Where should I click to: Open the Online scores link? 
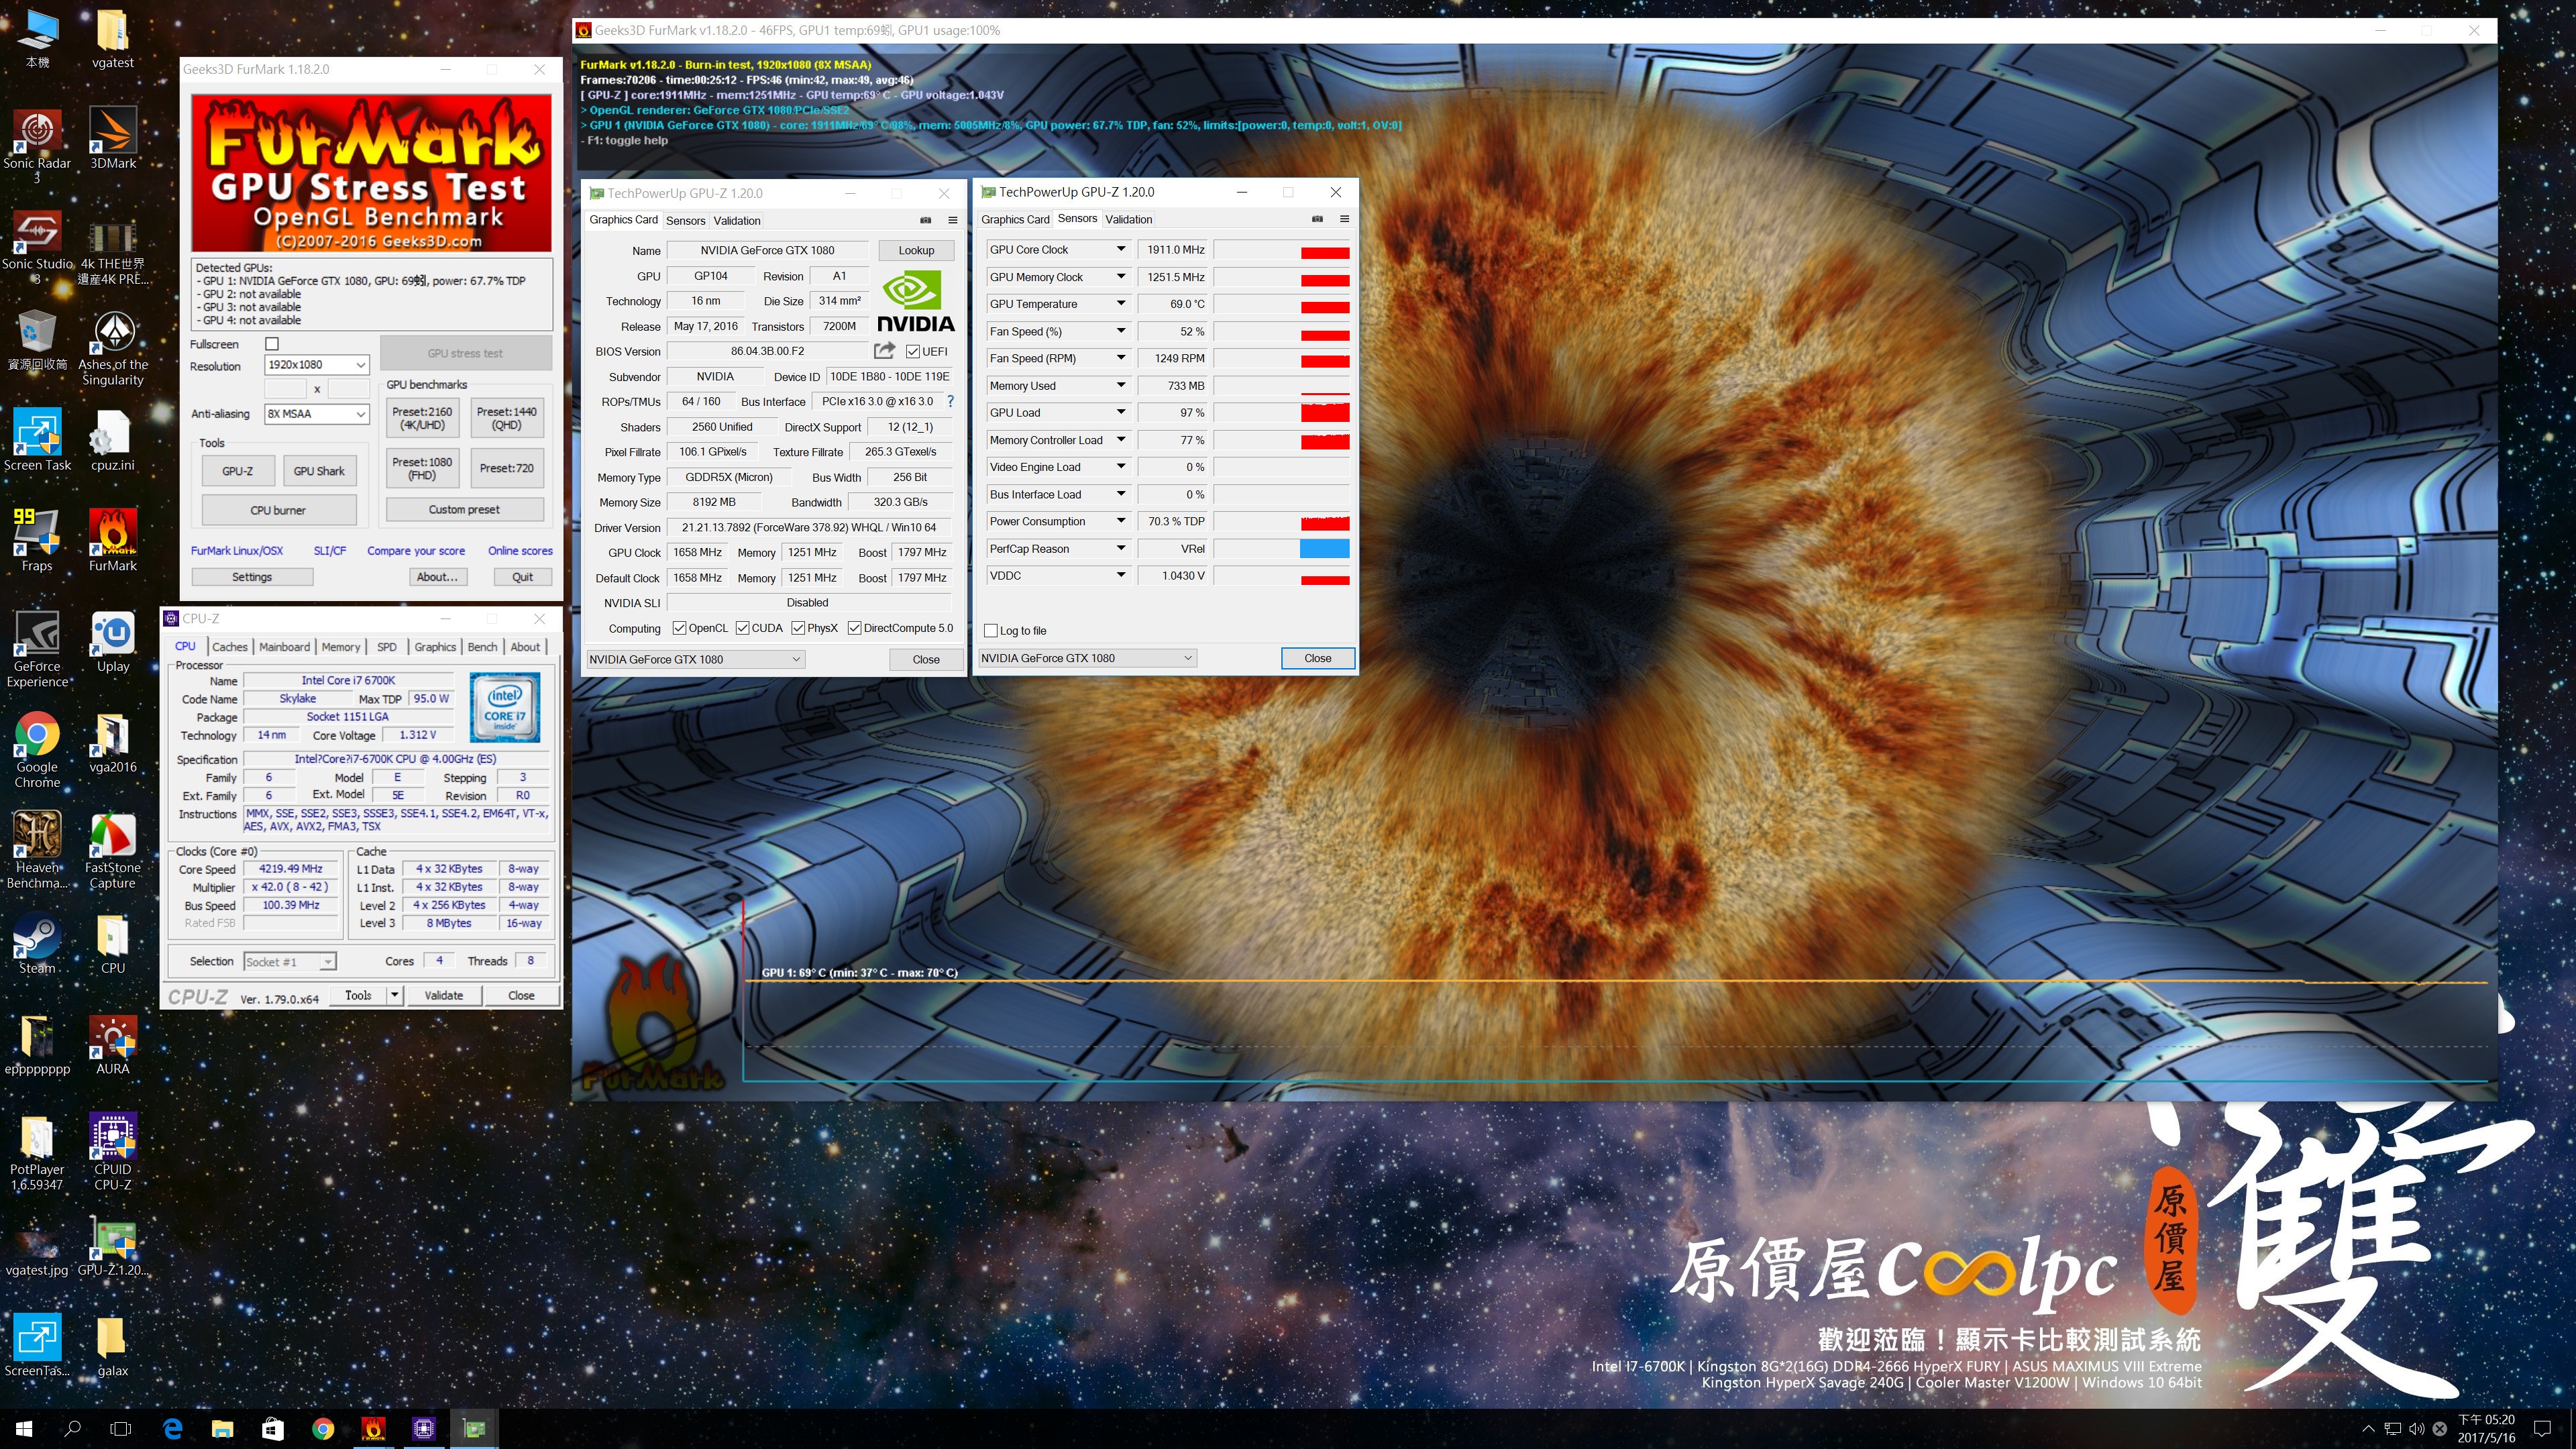click(520, 551)
